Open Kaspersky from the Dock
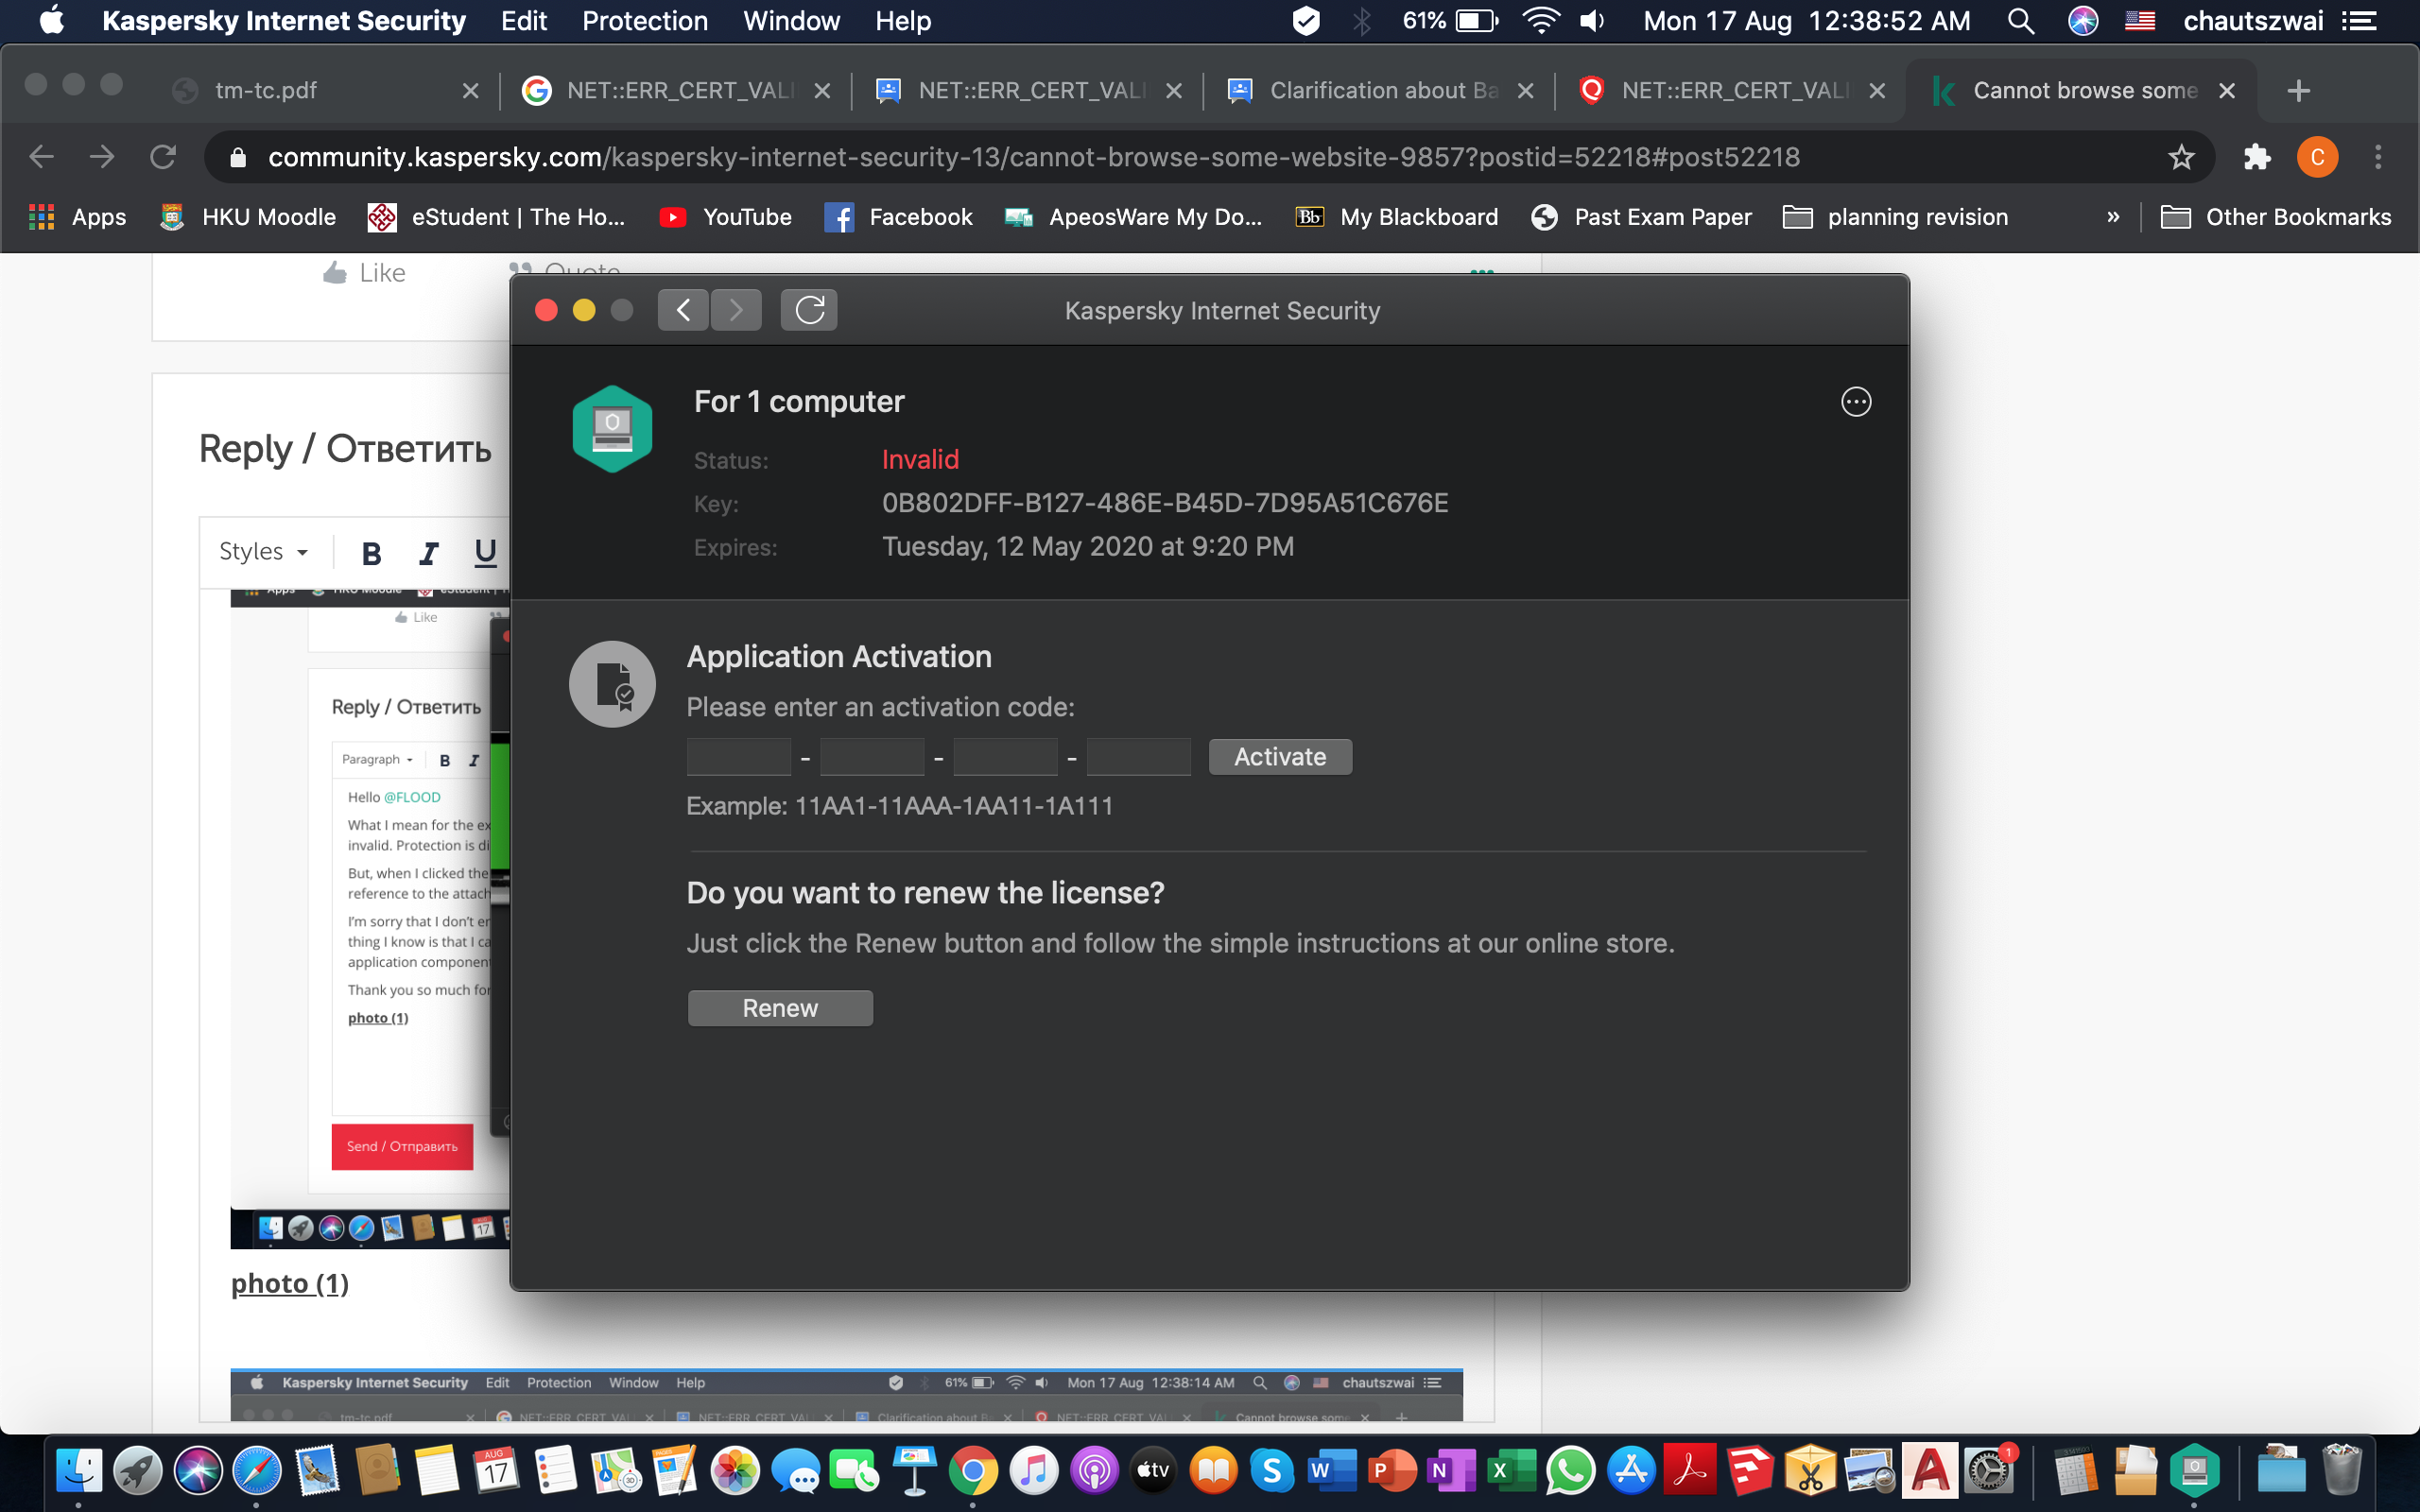The width and height of the screenshot is (2420, 1512). pos(2194,1470)
